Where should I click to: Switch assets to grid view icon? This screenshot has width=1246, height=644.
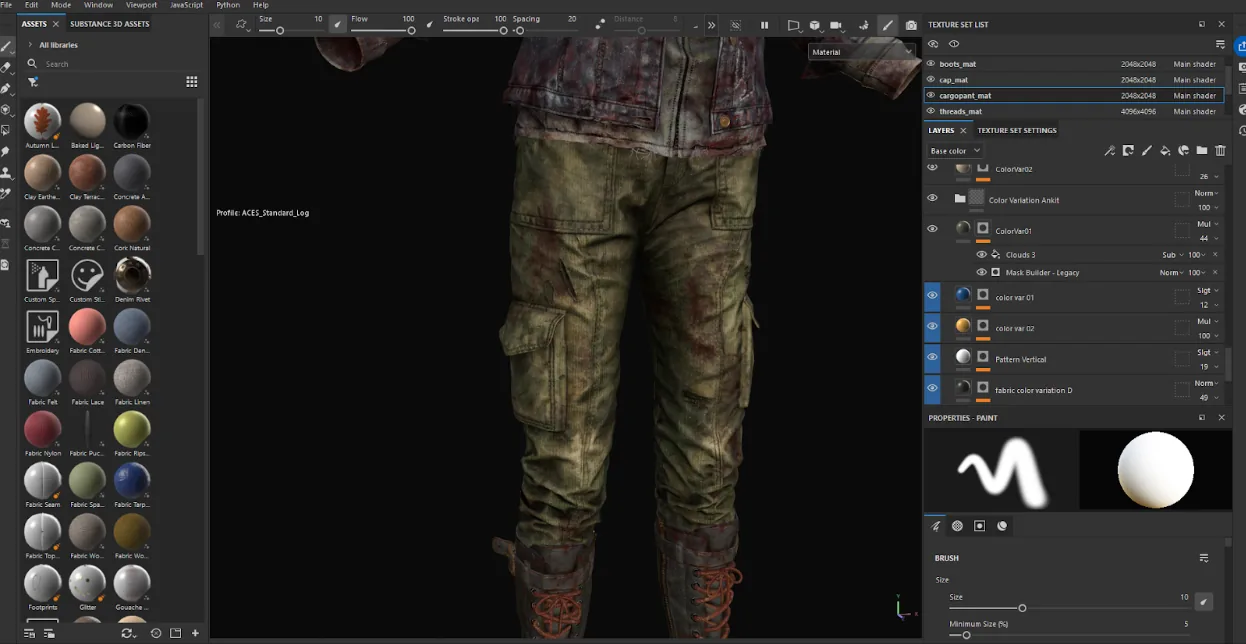[x=192, y=82]
